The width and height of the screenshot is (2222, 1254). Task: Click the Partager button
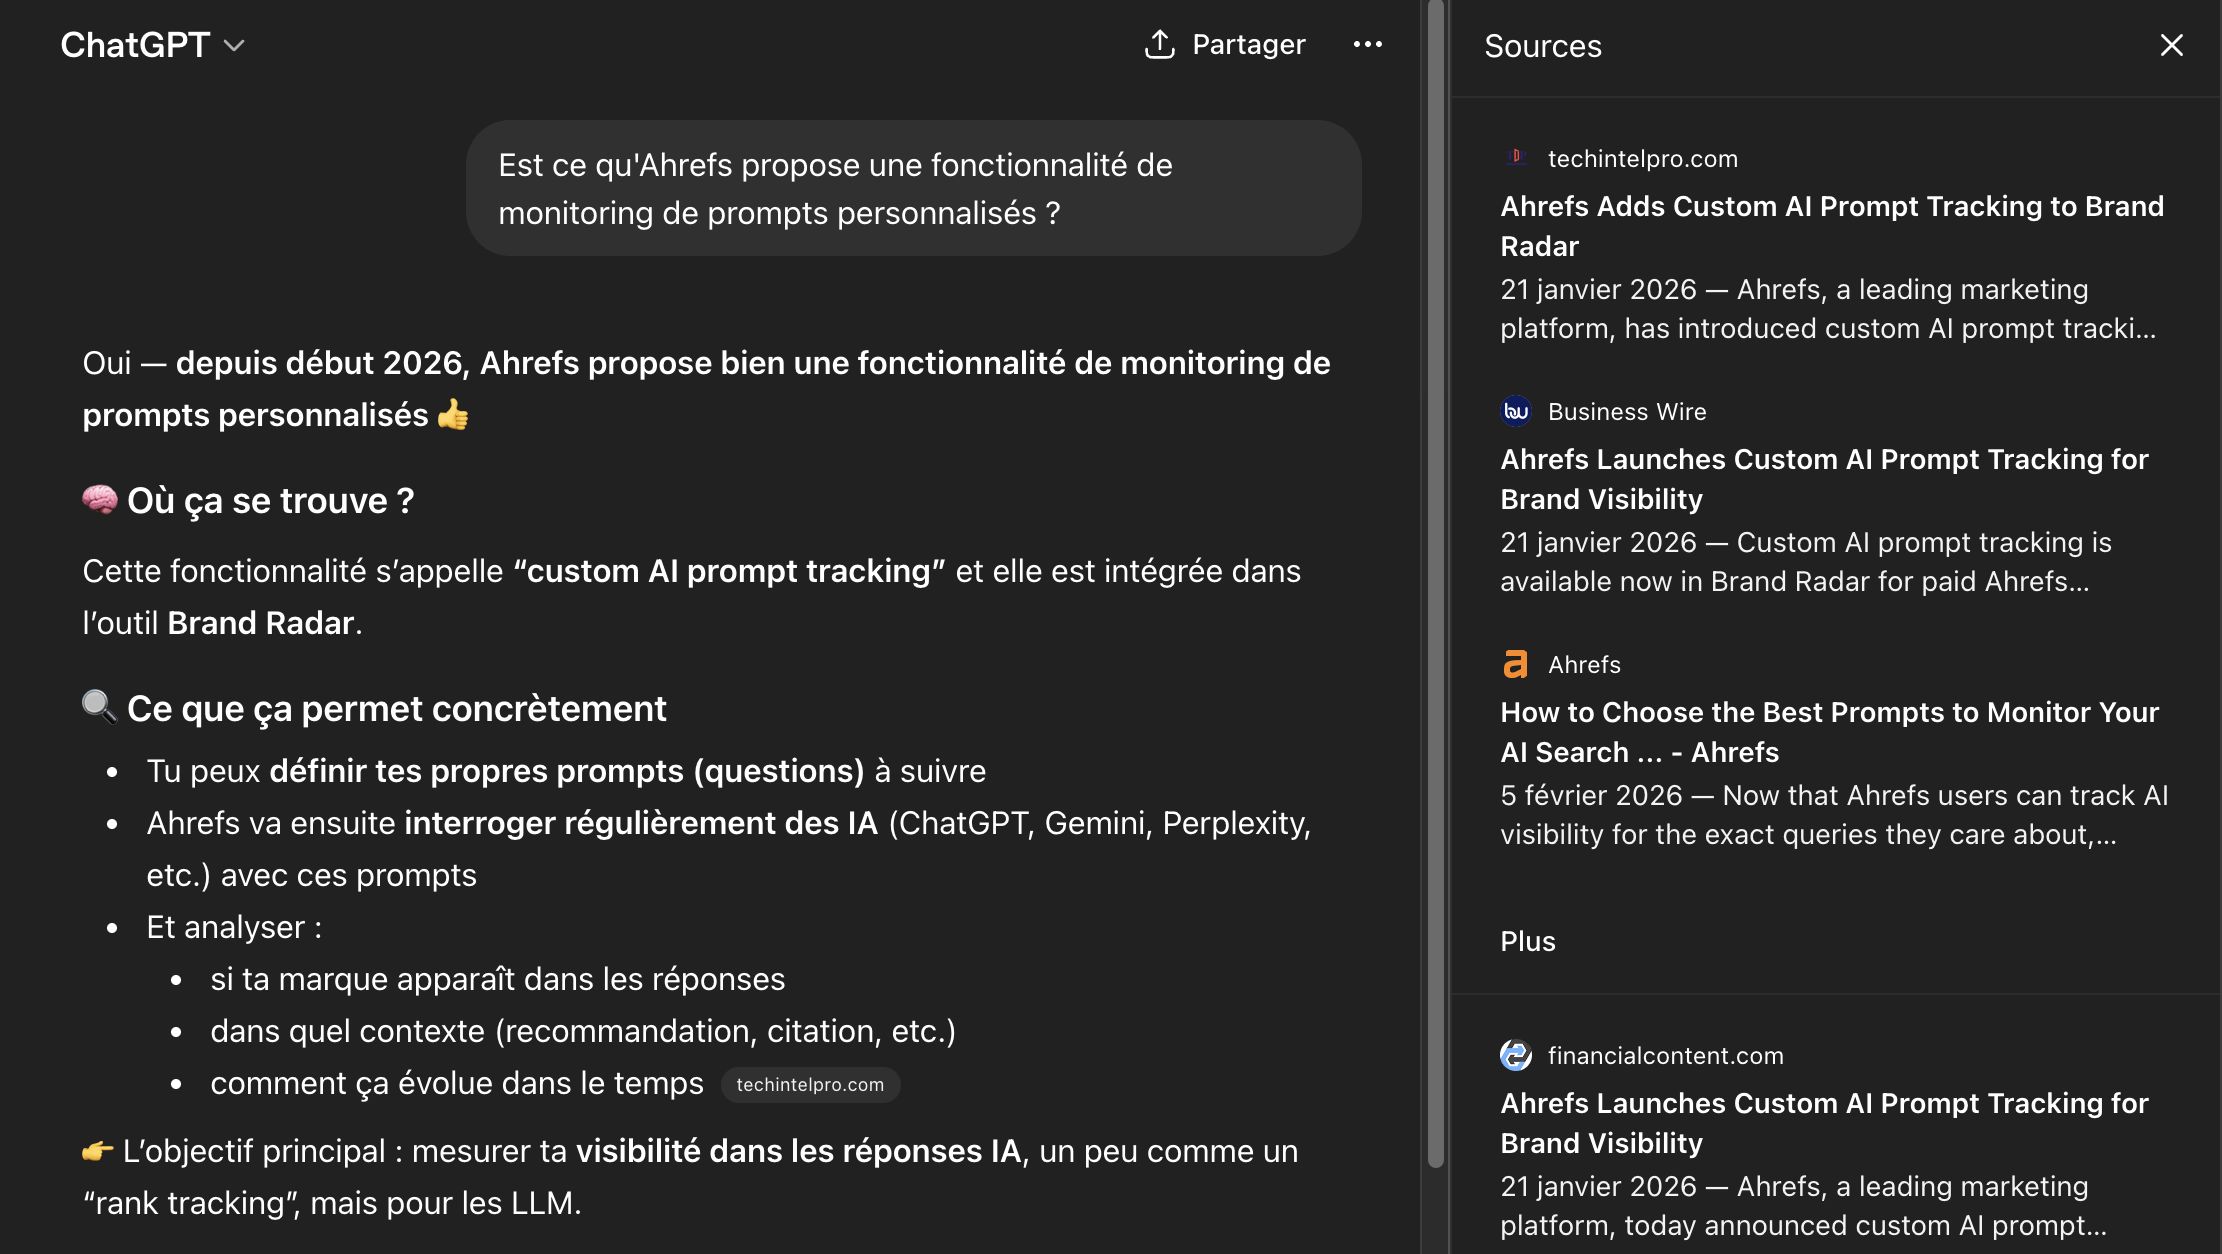point(1226,43)
